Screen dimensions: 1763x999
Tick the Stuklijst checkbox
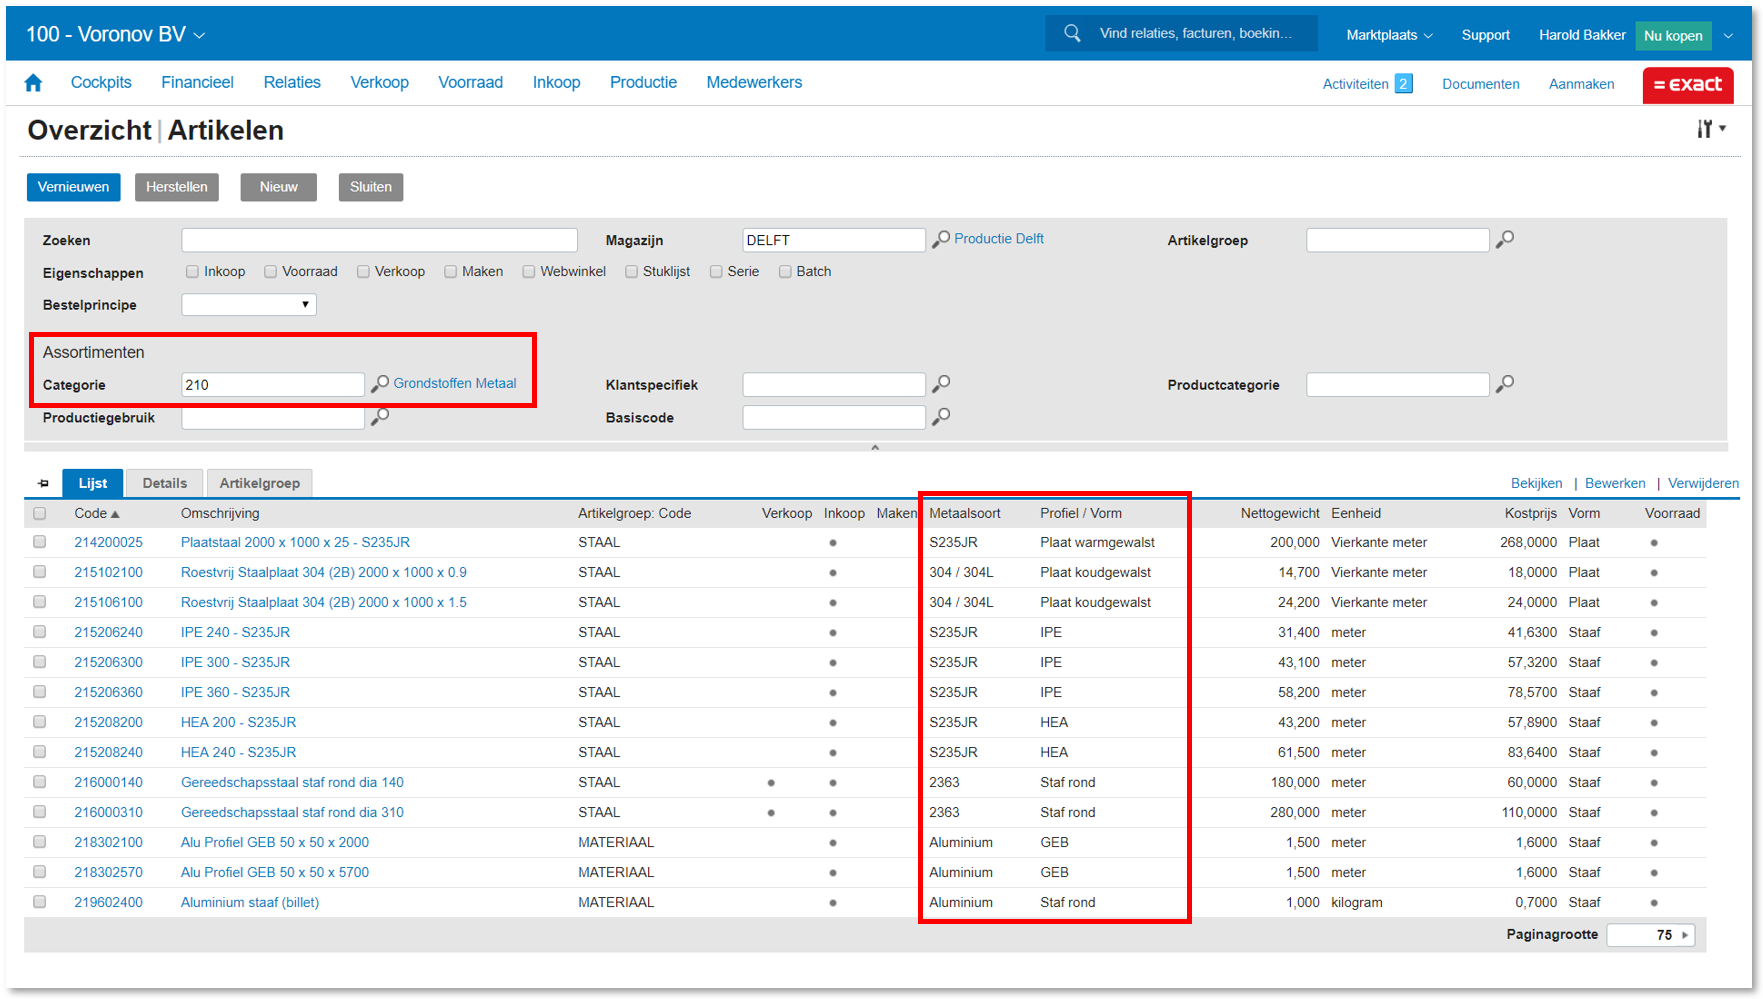631,272
